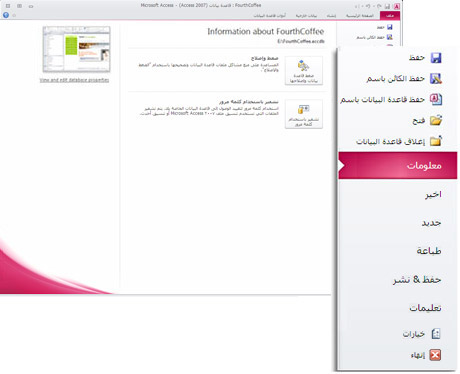
Task: Open View and edit database properties link
Action: [74, 80]
